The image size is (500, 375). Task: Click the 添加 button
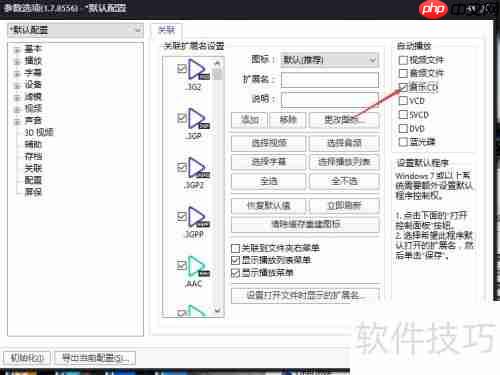click(x=249, y=120)
